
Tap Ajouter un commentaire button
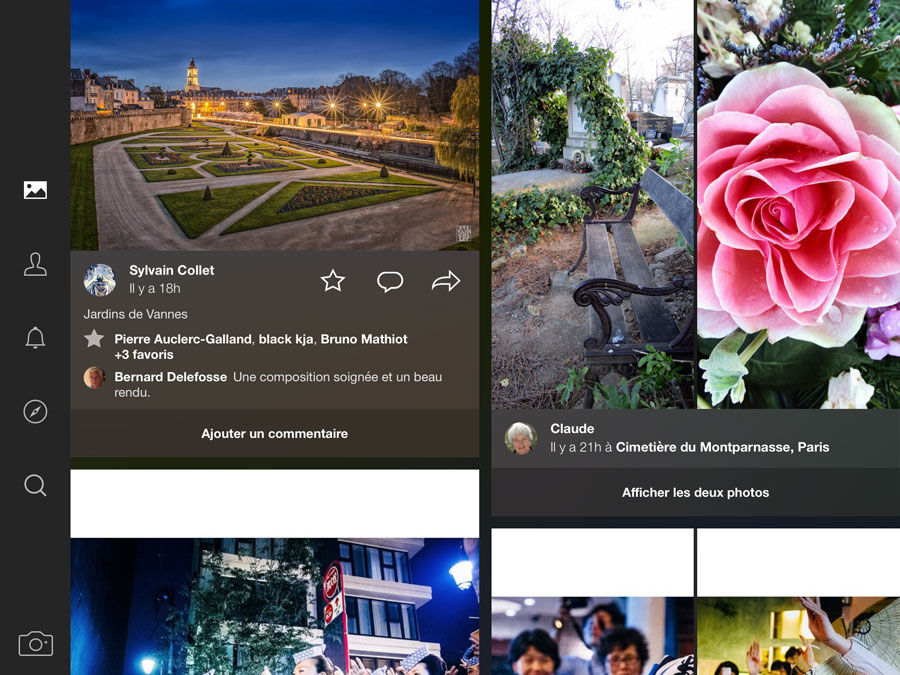(274, 433)
